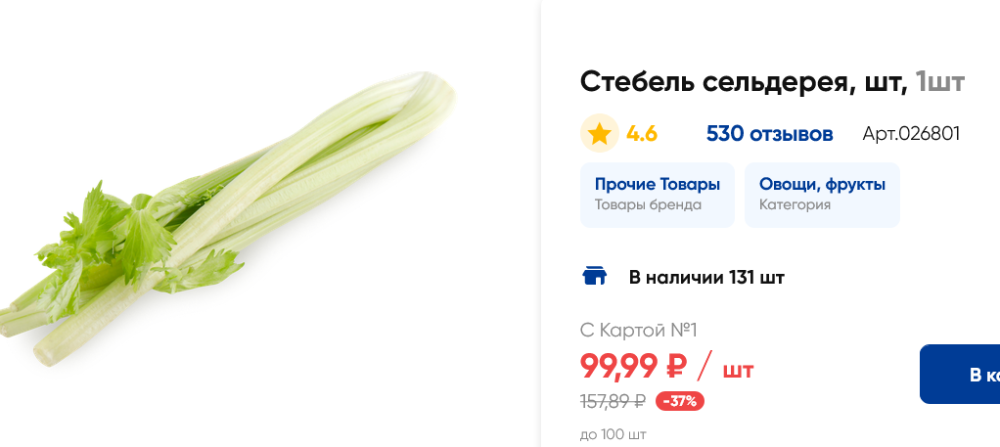This screenshot has height=447, width=1000.
Task: Click the article number Арт.026801
Action: [911, 134]
